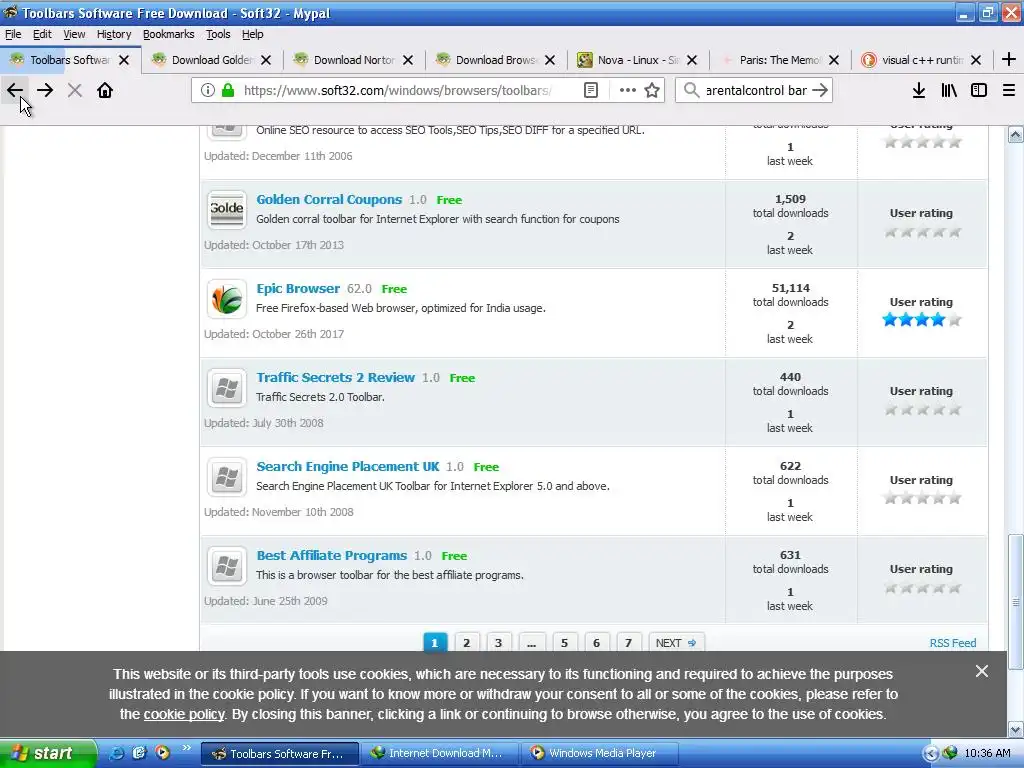Go to page 7
This screenshot has width=1024, height=768.
[628, 643]
